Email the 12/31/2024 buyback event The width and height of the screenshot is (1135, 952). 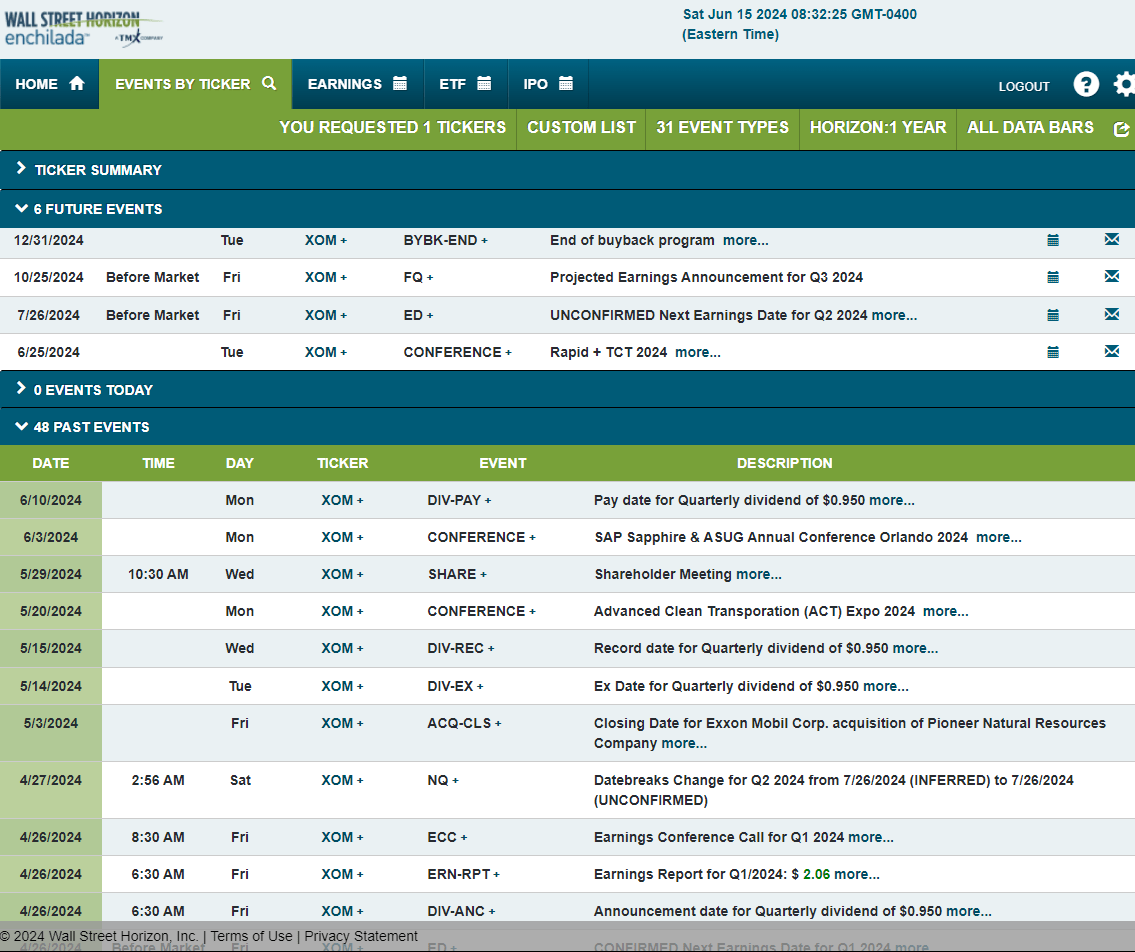(x=1112, y=240)
